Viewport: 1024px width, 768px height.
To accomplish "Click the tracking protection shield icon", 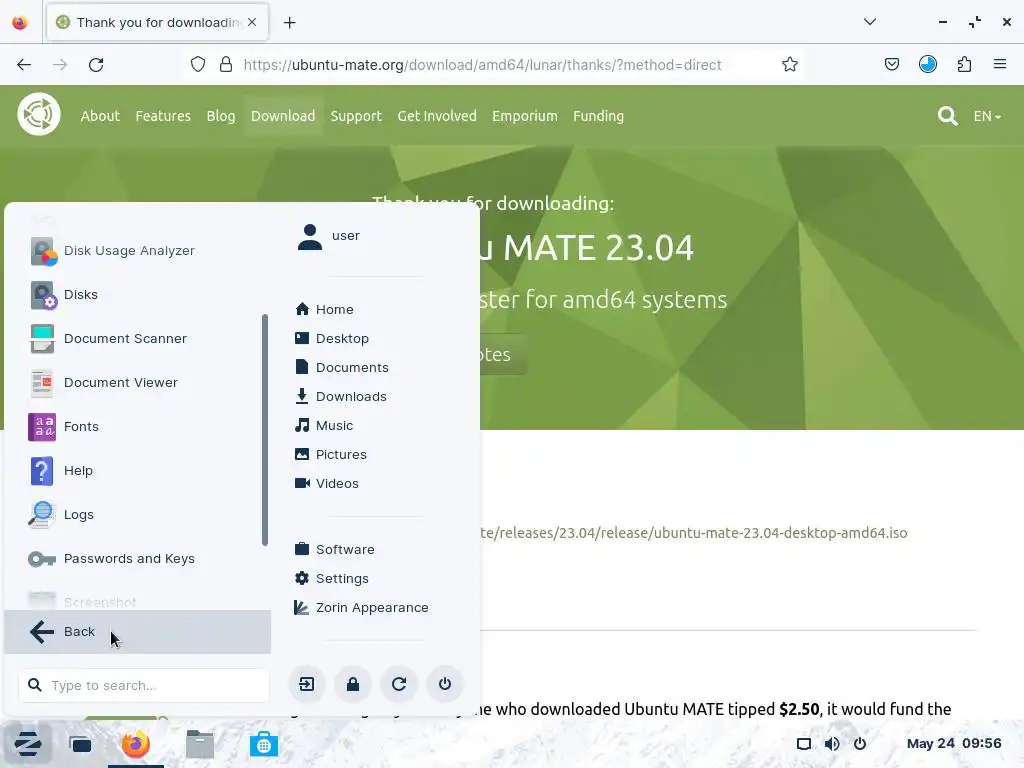I will coord(198,65).
